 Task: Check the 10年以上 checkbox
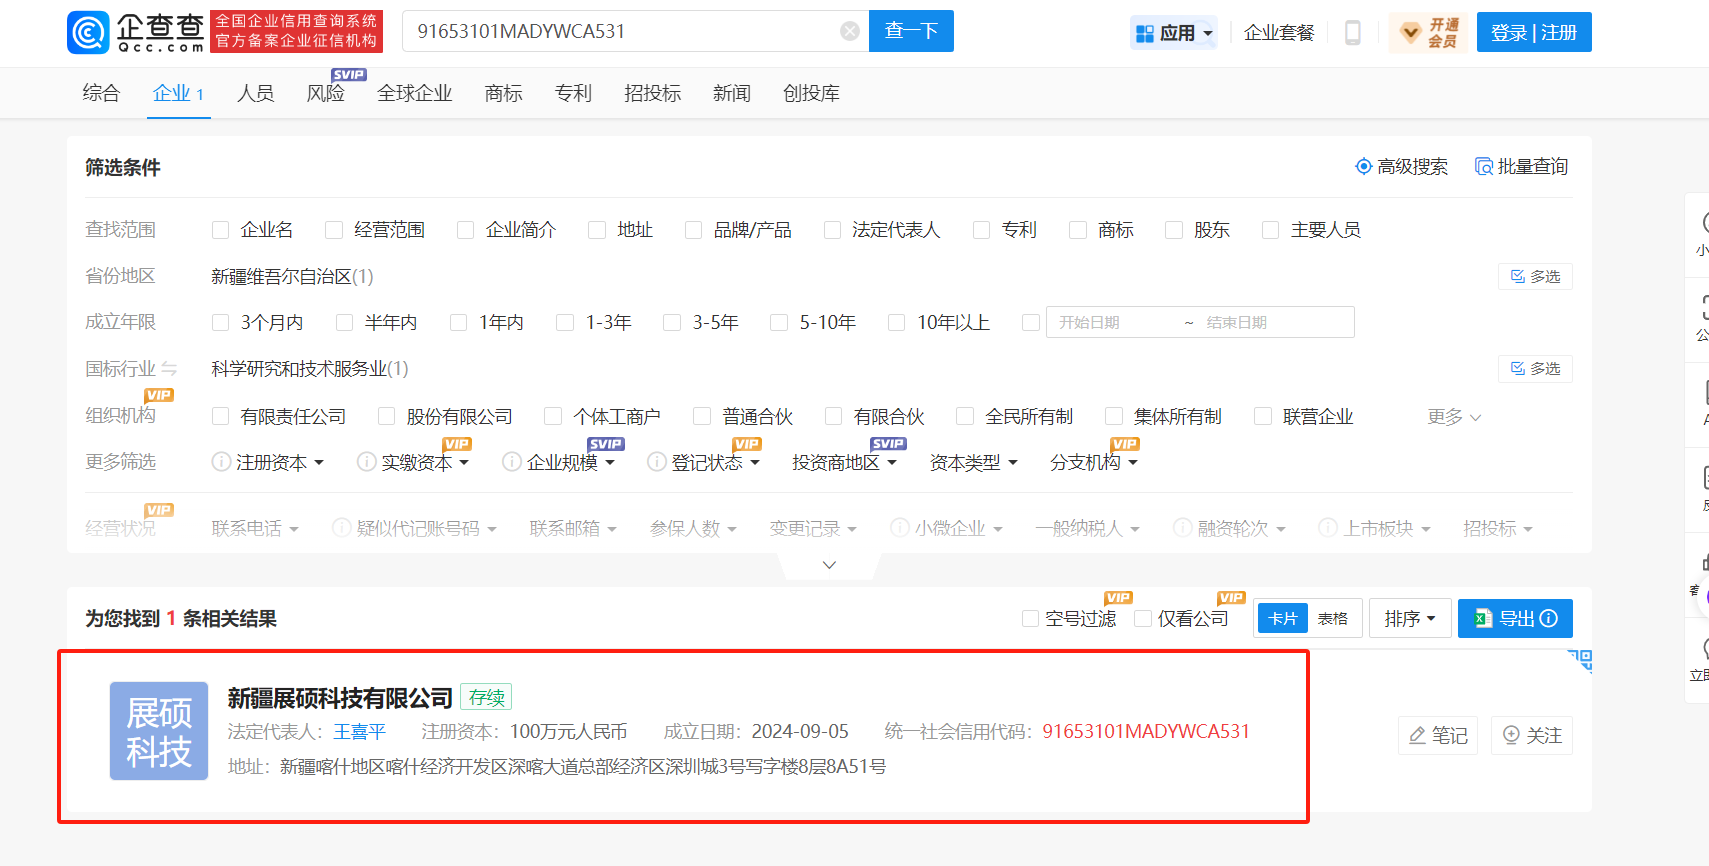[897, 322]
